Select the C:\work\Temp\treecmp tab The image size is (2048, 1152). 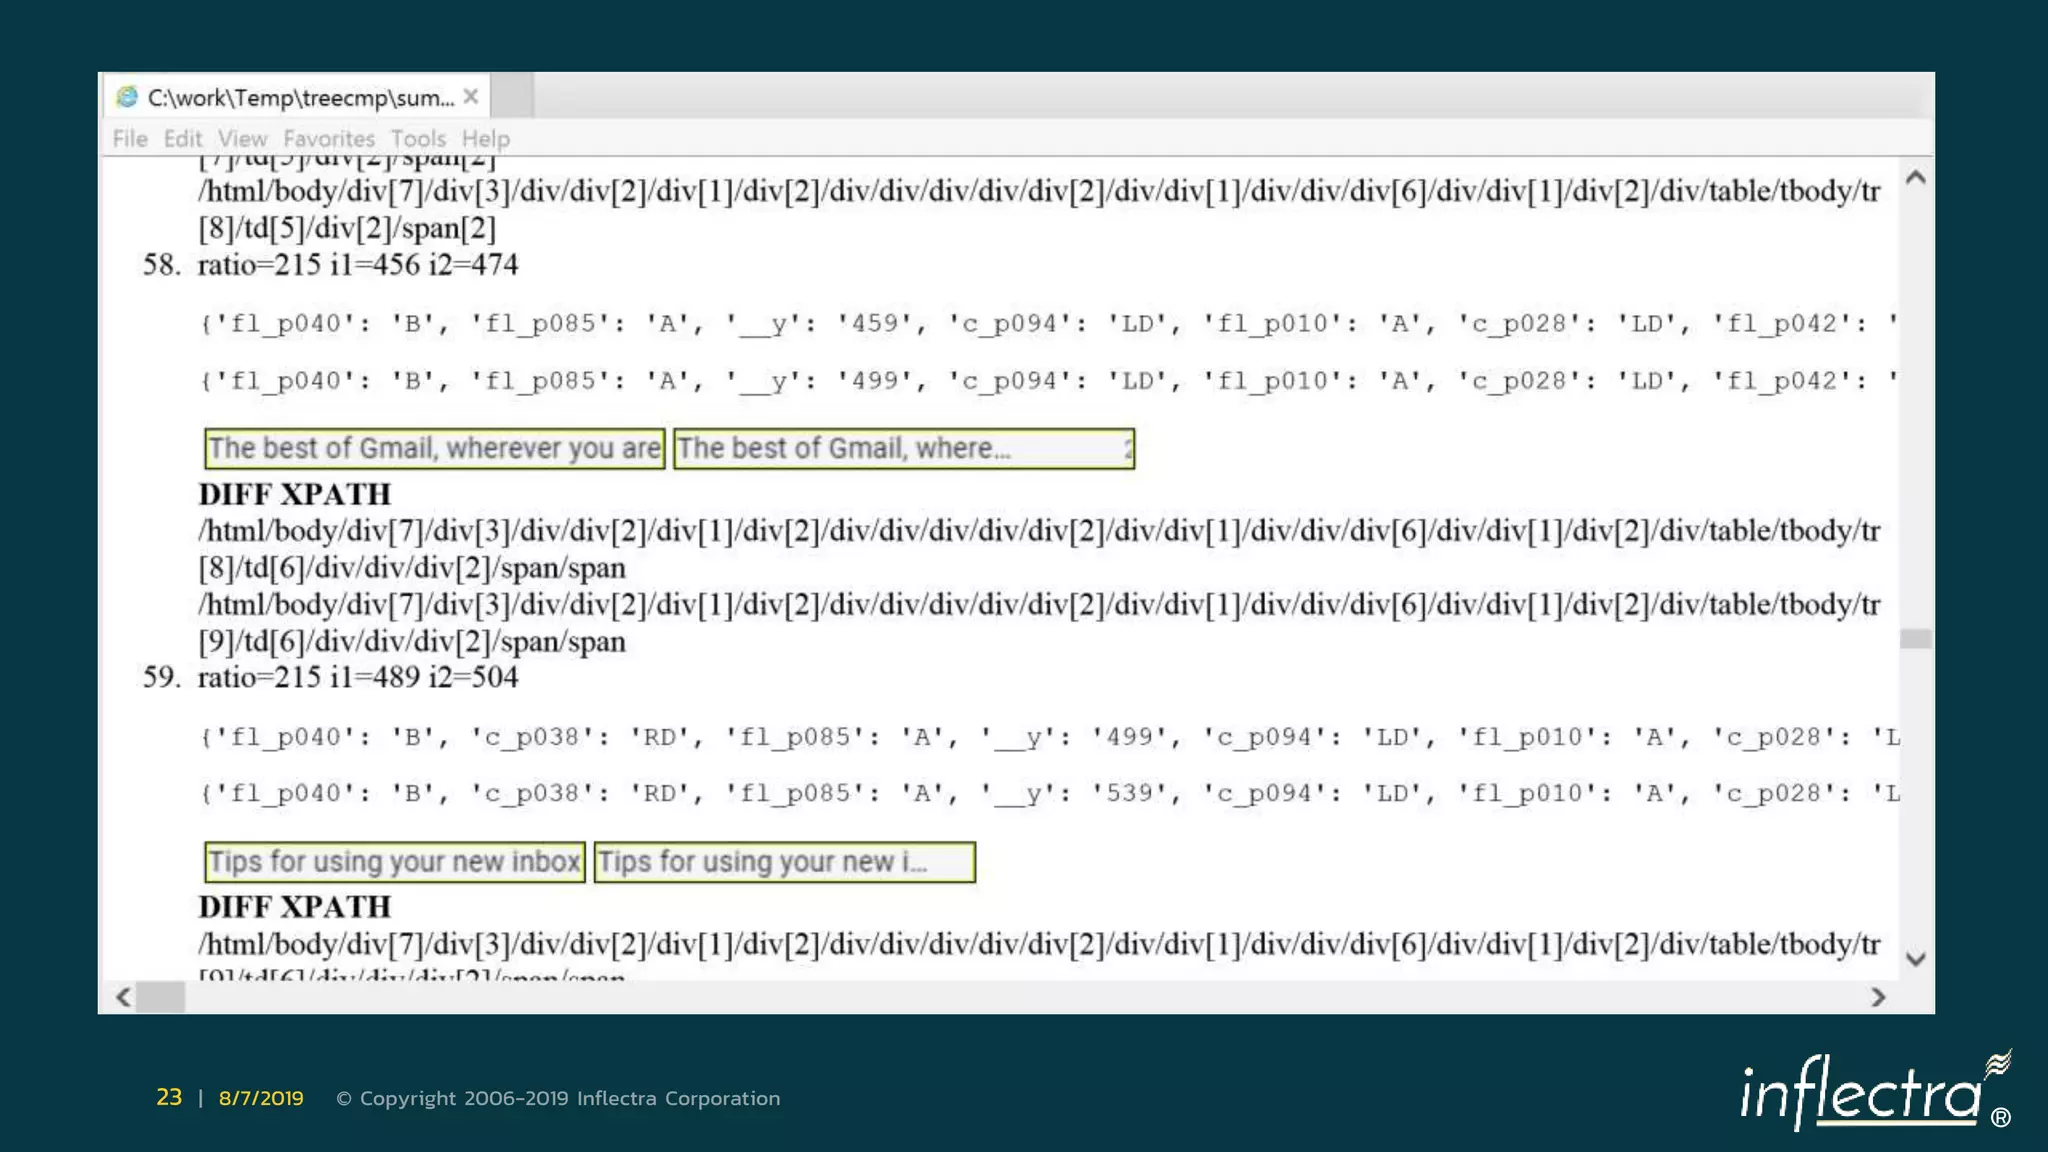(300, 97)
